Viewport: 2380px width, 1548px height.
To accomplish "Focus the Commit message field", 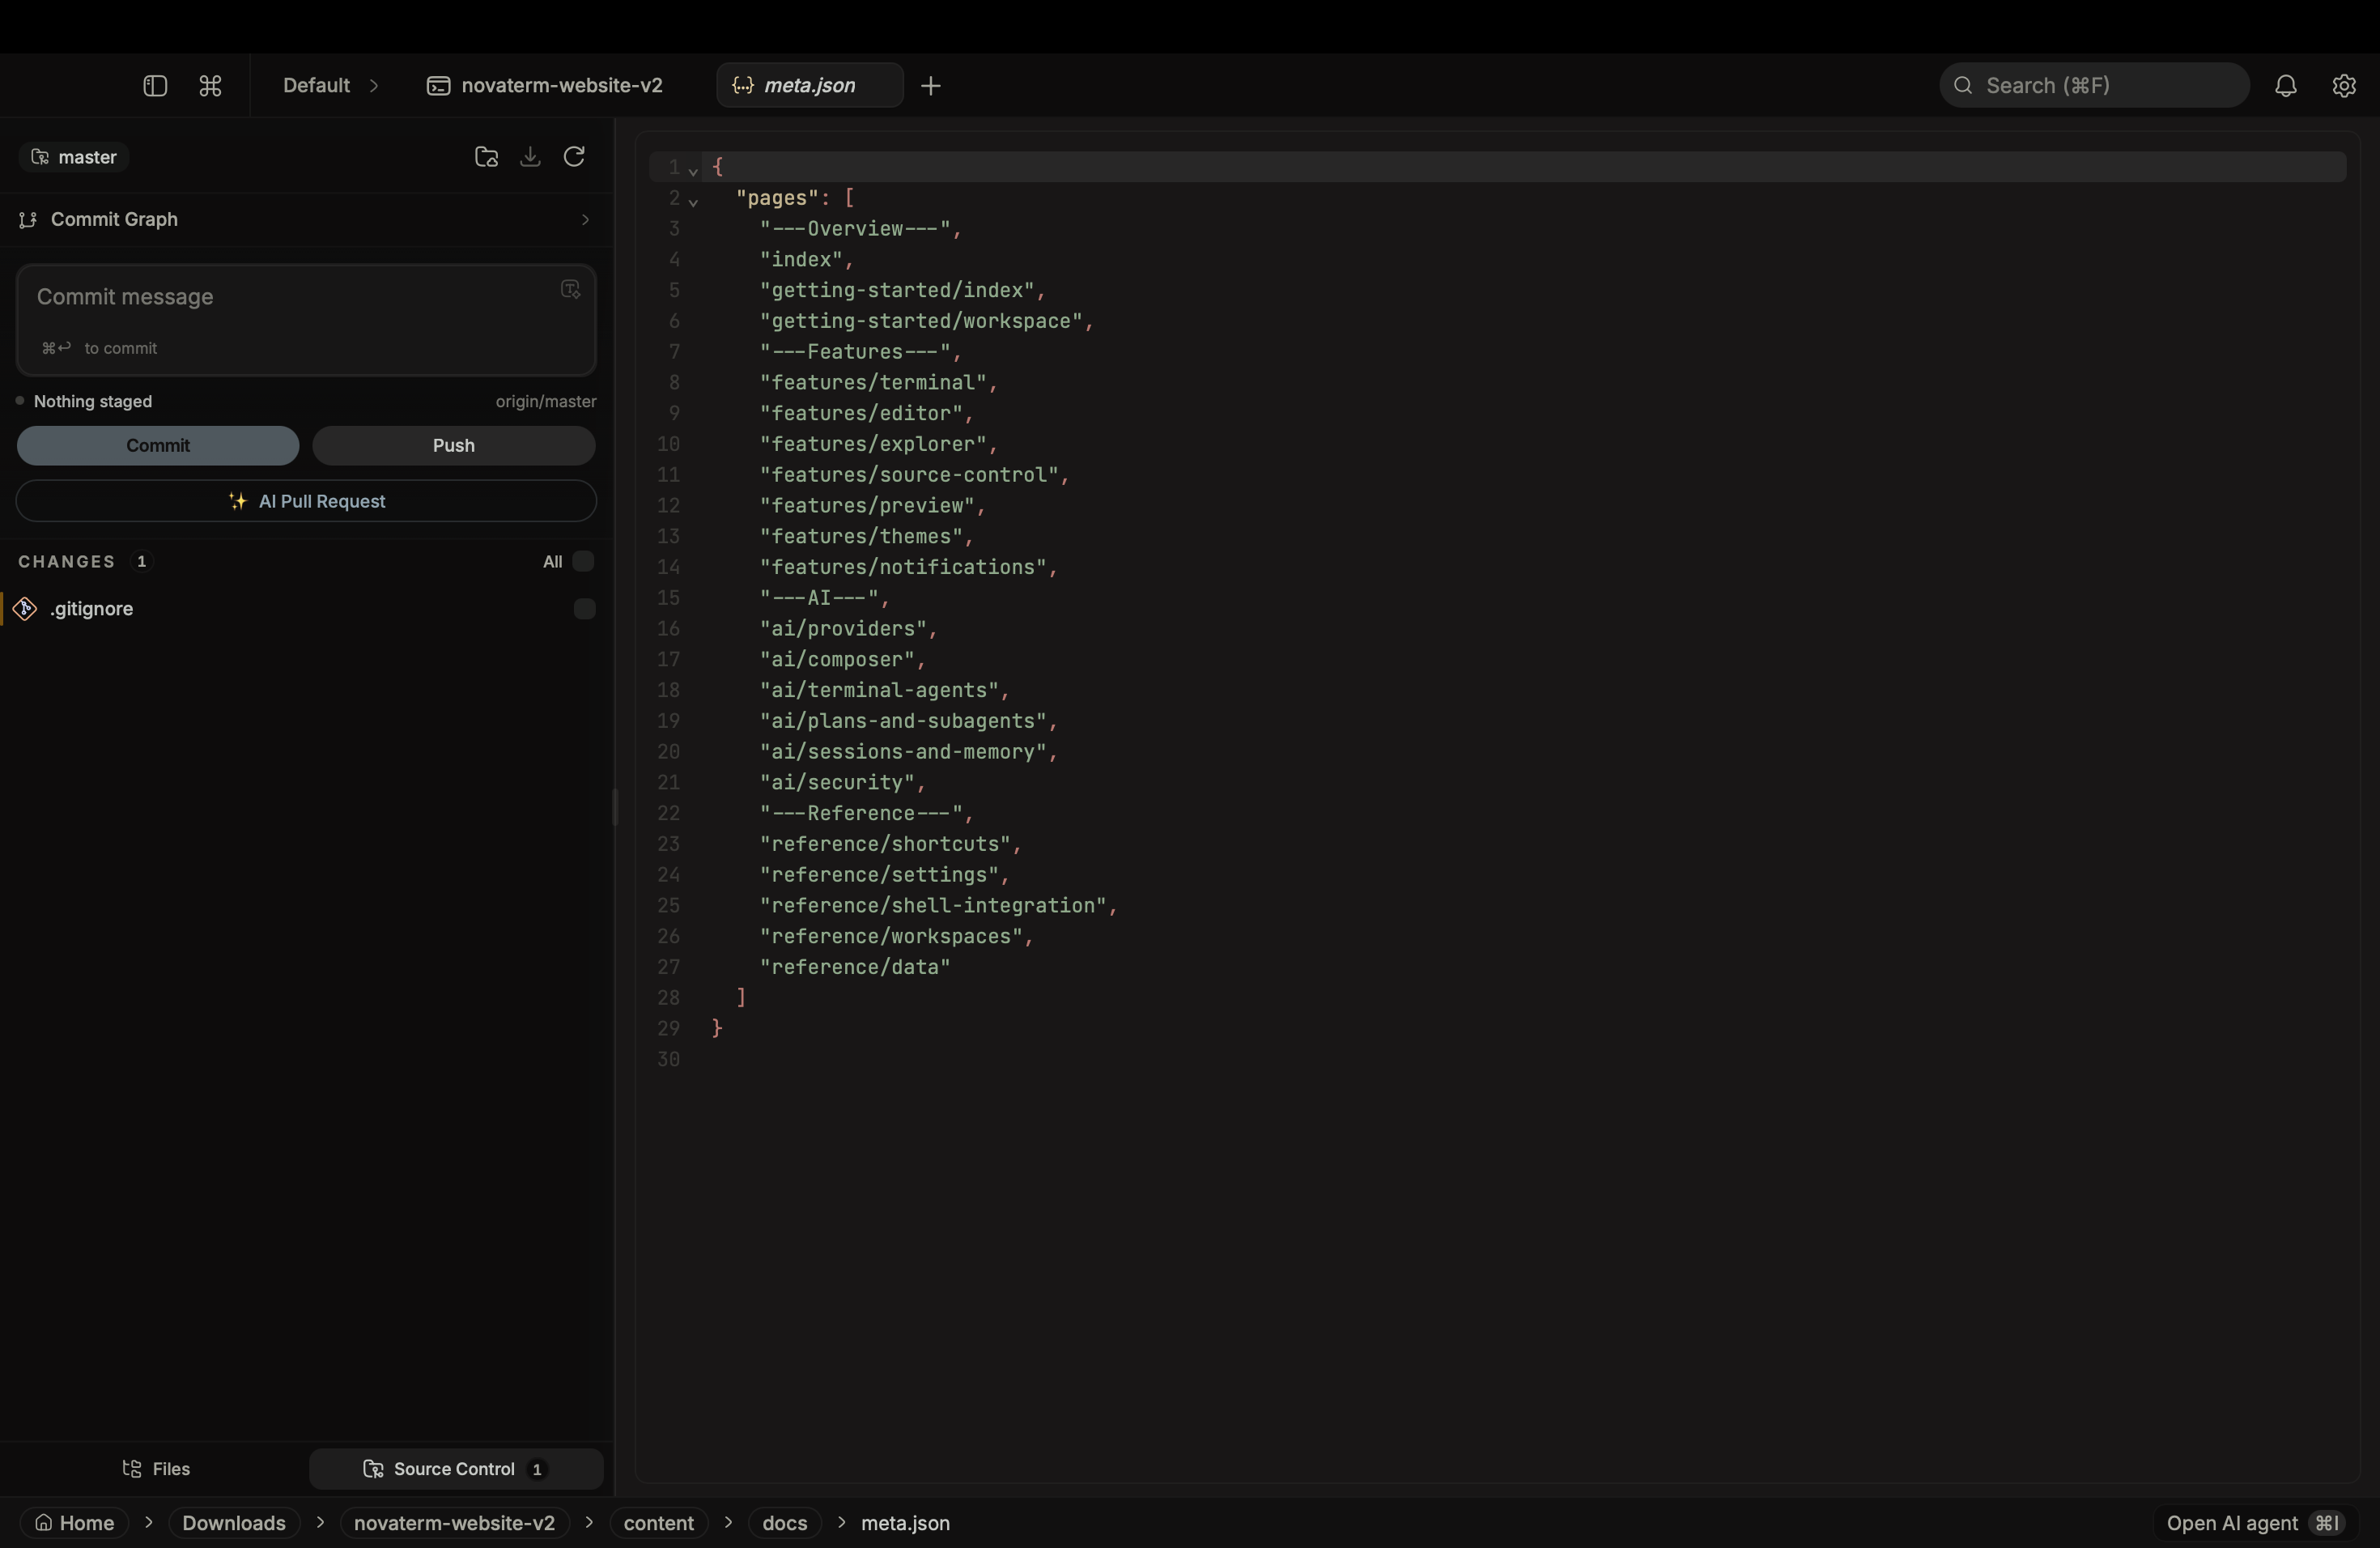I will [306, 321].
